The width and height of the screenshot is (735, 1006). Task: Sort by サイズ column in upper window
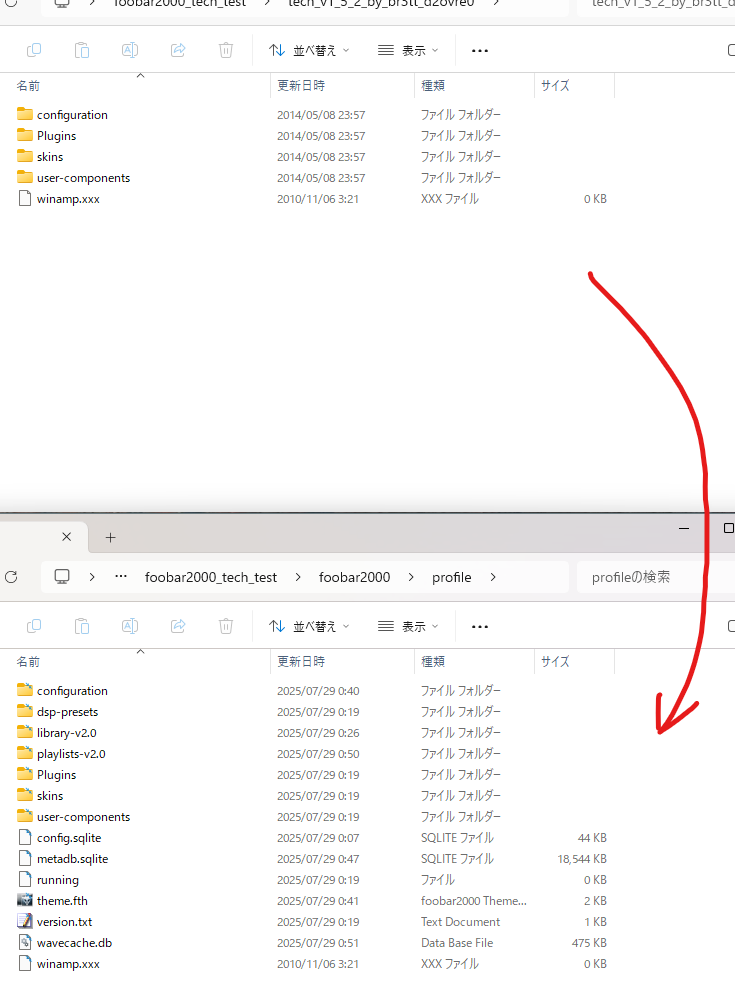pos(555,85)
